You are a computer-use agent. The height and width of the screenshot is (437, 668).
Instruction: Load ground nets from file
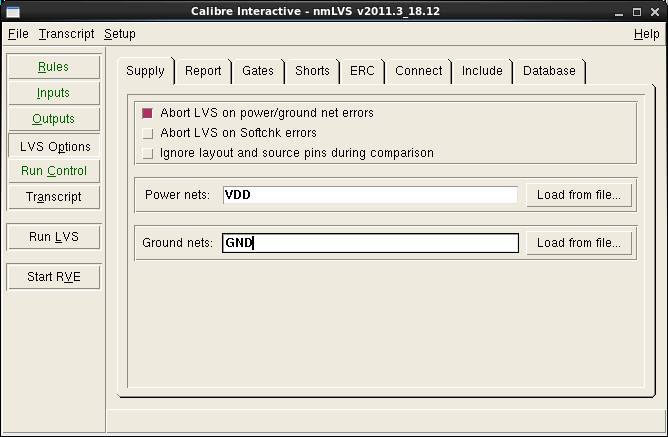(579, 243)
